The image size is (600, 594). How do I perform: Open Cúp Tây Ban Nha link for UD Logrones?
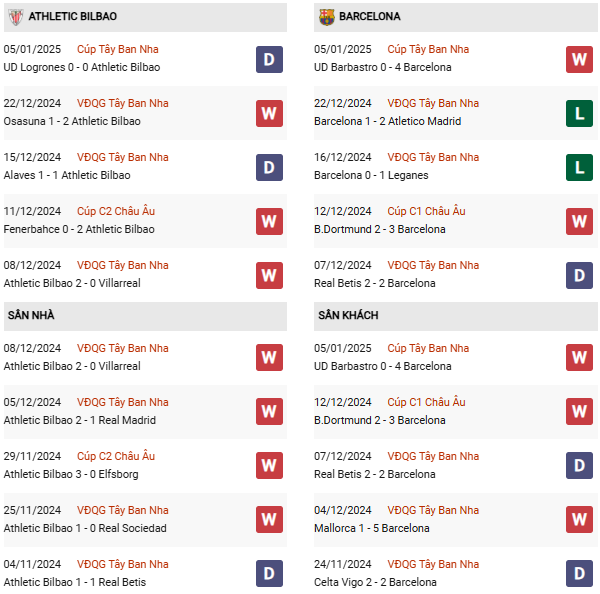[117, 49]
